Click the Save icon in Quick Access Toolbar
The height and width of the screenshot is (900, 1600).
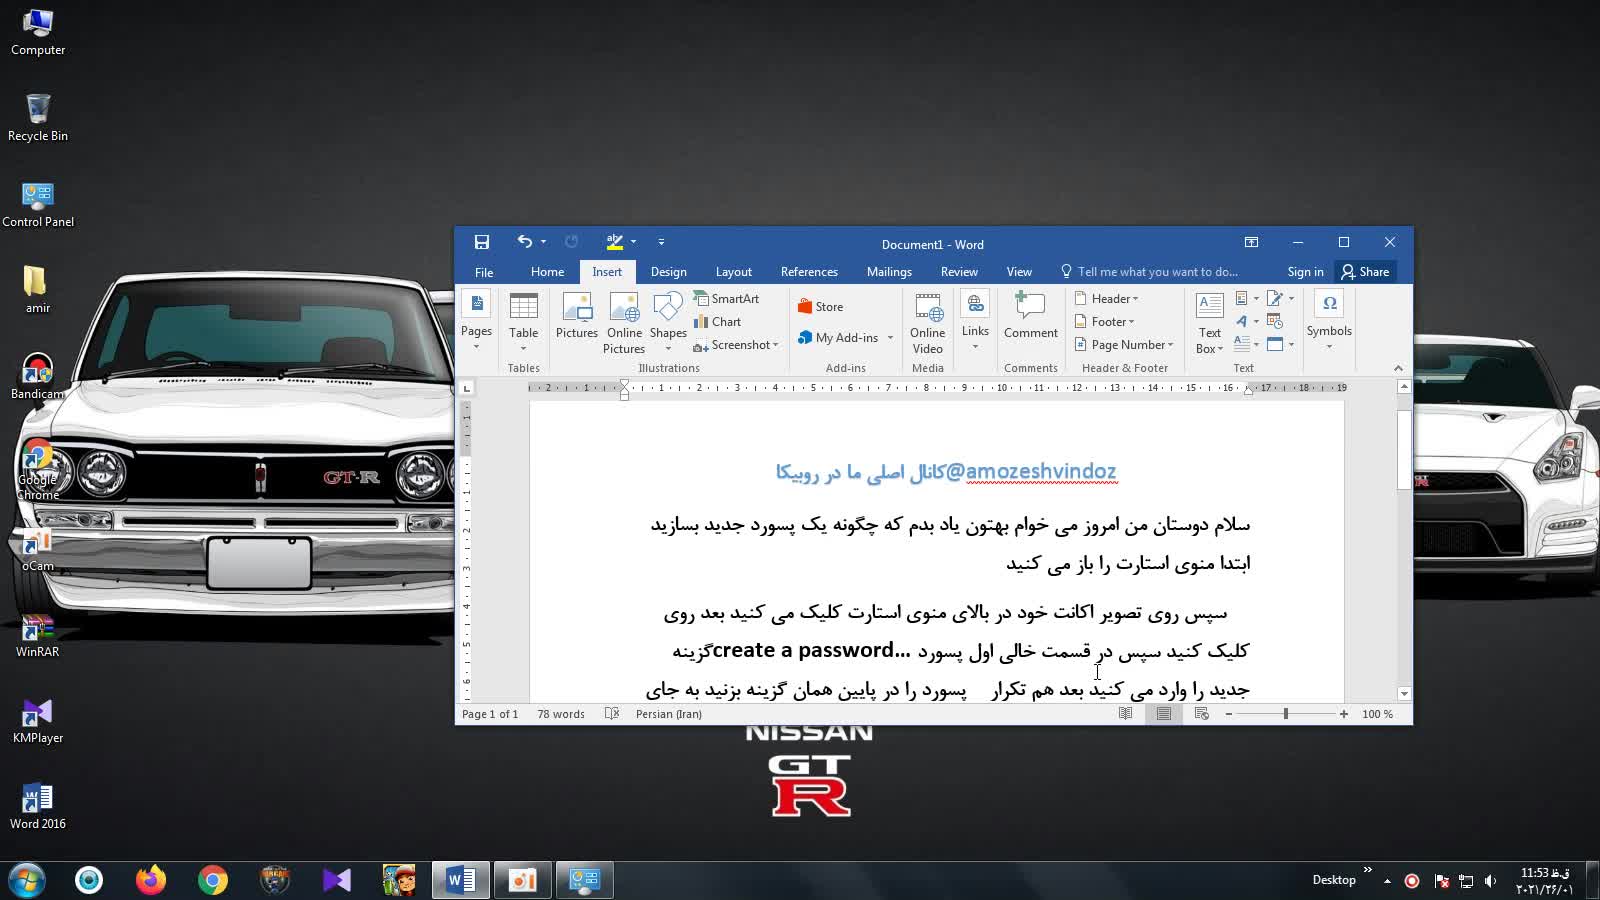pyautogui.click(x=482, y=242)
